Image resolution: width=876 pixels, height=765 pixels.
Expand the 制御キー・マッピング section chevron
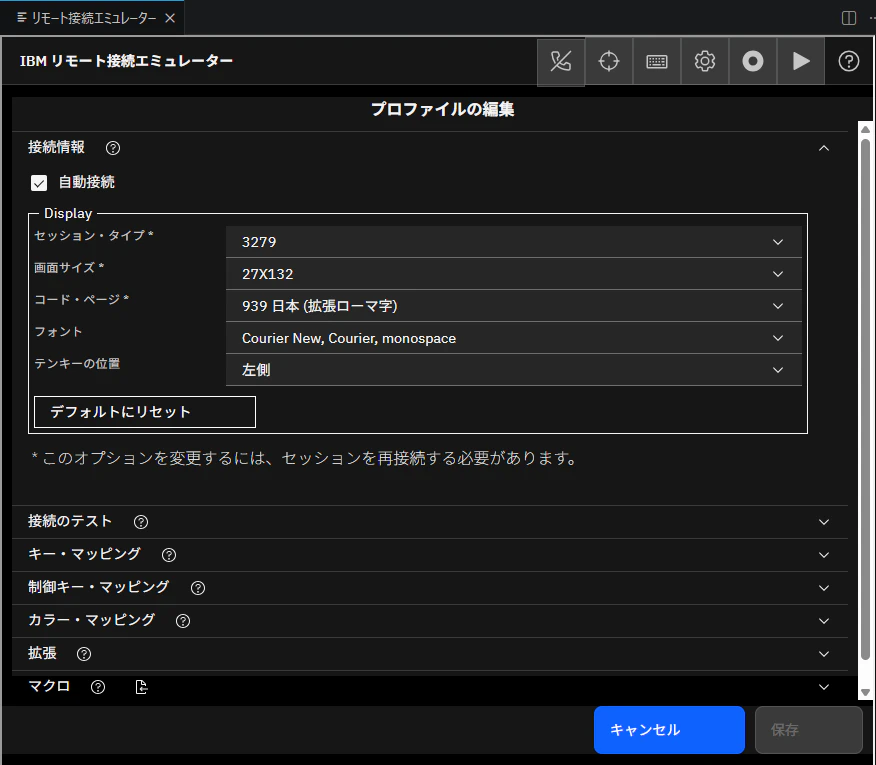coord(823,588)
